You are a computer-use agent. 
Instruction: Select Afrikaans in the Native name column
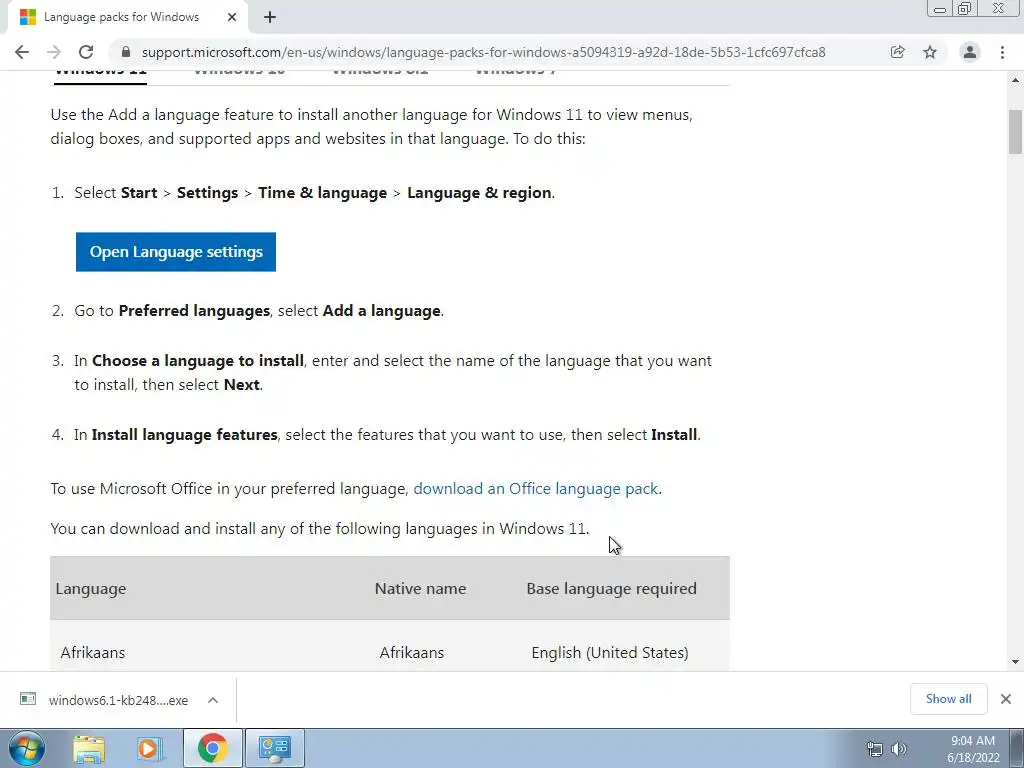(411, 652)
